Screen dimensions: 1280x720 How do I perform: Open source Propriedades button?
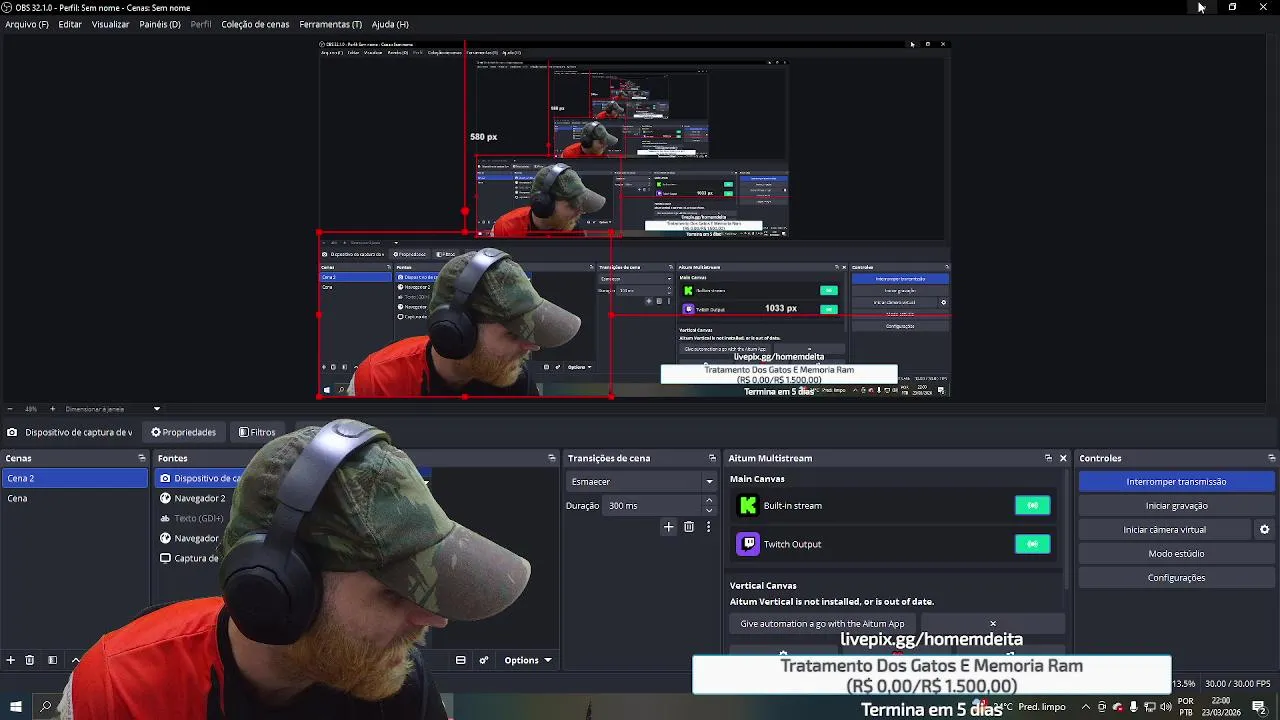click(183, 432)
